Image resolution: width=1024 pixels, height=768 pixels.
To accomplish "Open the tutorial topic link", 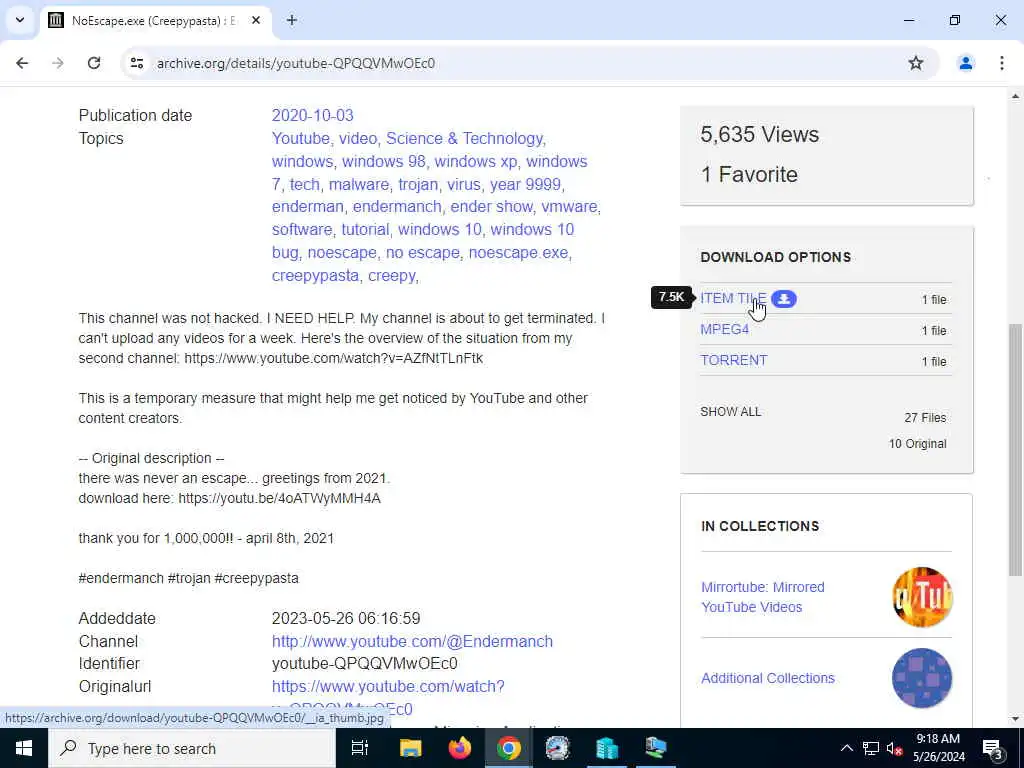I will pos(364,229).
